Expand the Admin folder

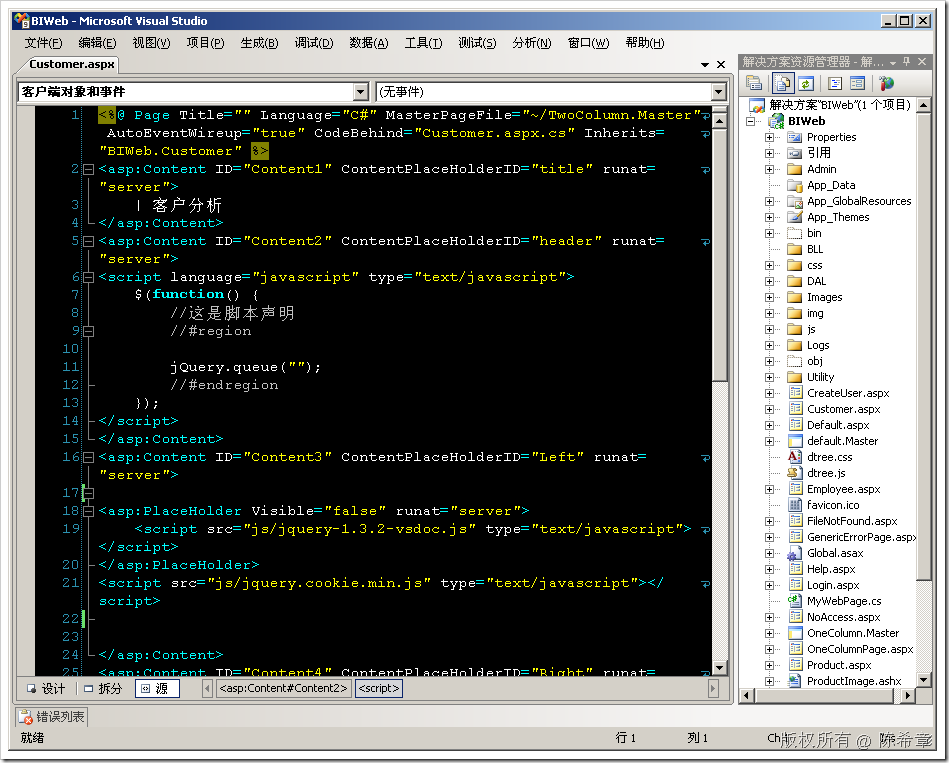pyautogui.click(x=769, y=169)
